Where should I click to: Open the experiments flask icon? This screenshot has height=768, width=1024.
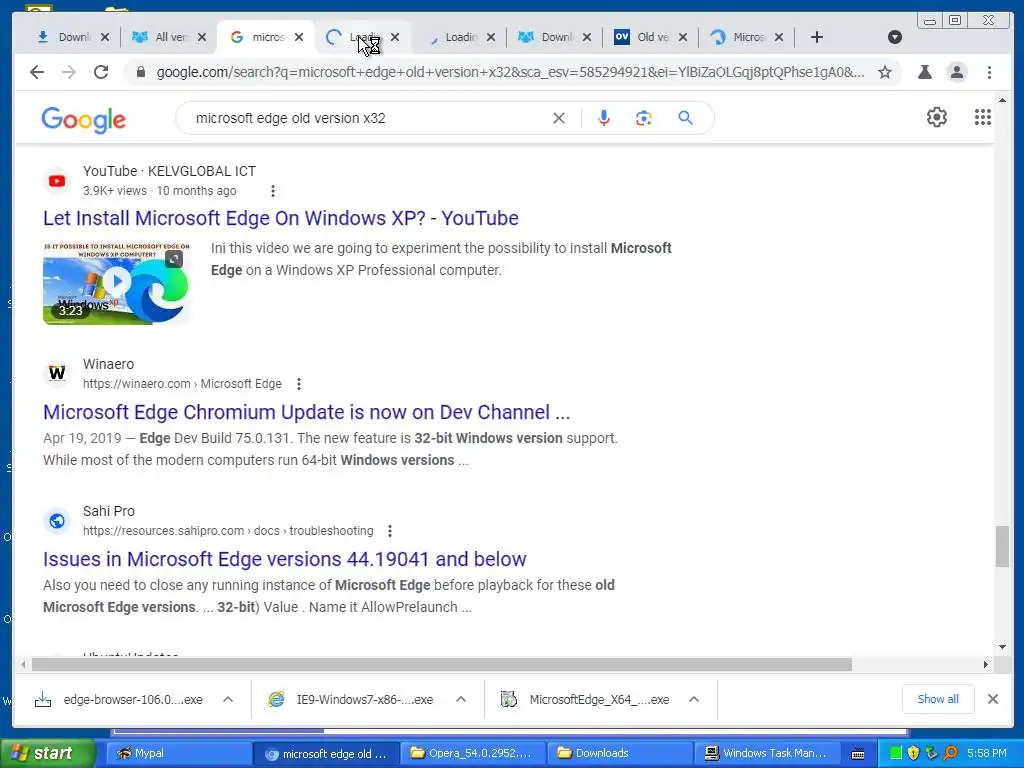pyautogui.click(x=925, y=72)
